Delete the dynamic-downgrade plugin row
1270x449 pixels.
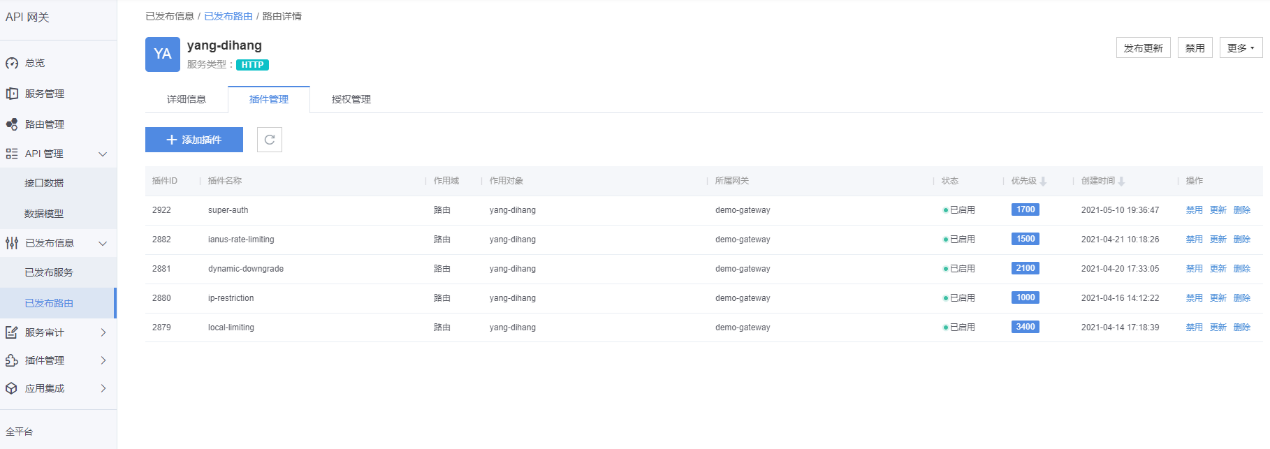point(1242,268)
